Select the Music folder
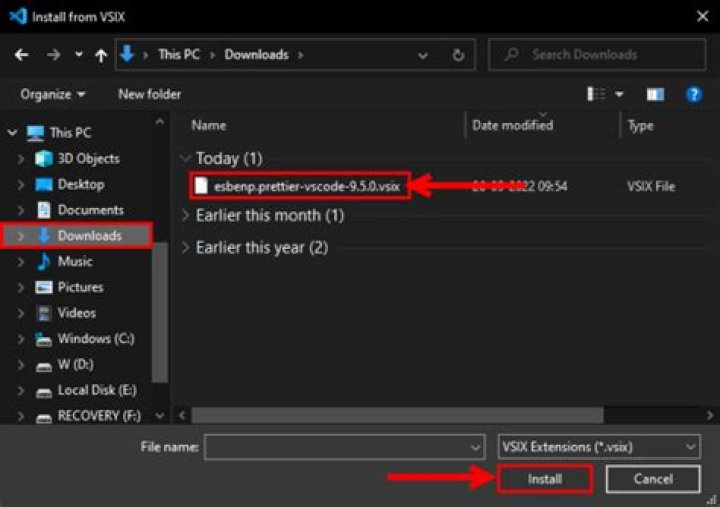Screen dimensions: 720x507 (75, 262)
